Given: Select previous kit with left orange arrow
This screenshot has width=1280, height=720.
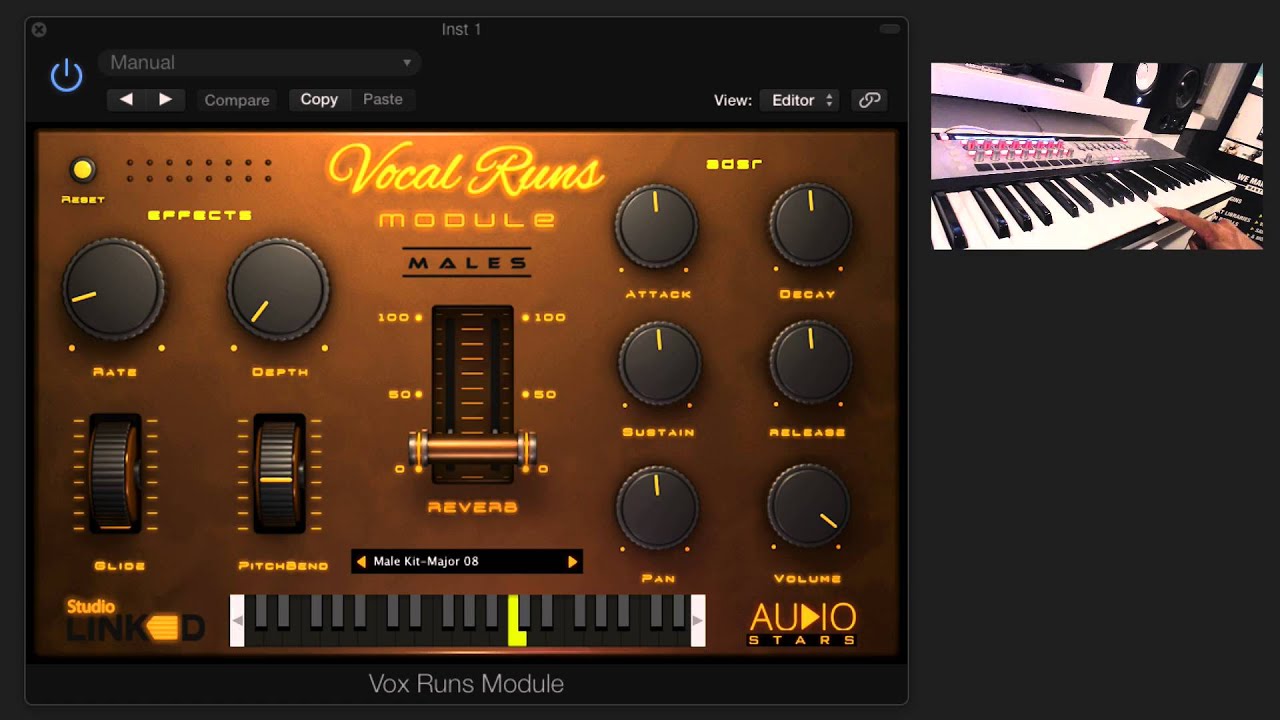Looking at the screenshot, I should click(361, 562).
